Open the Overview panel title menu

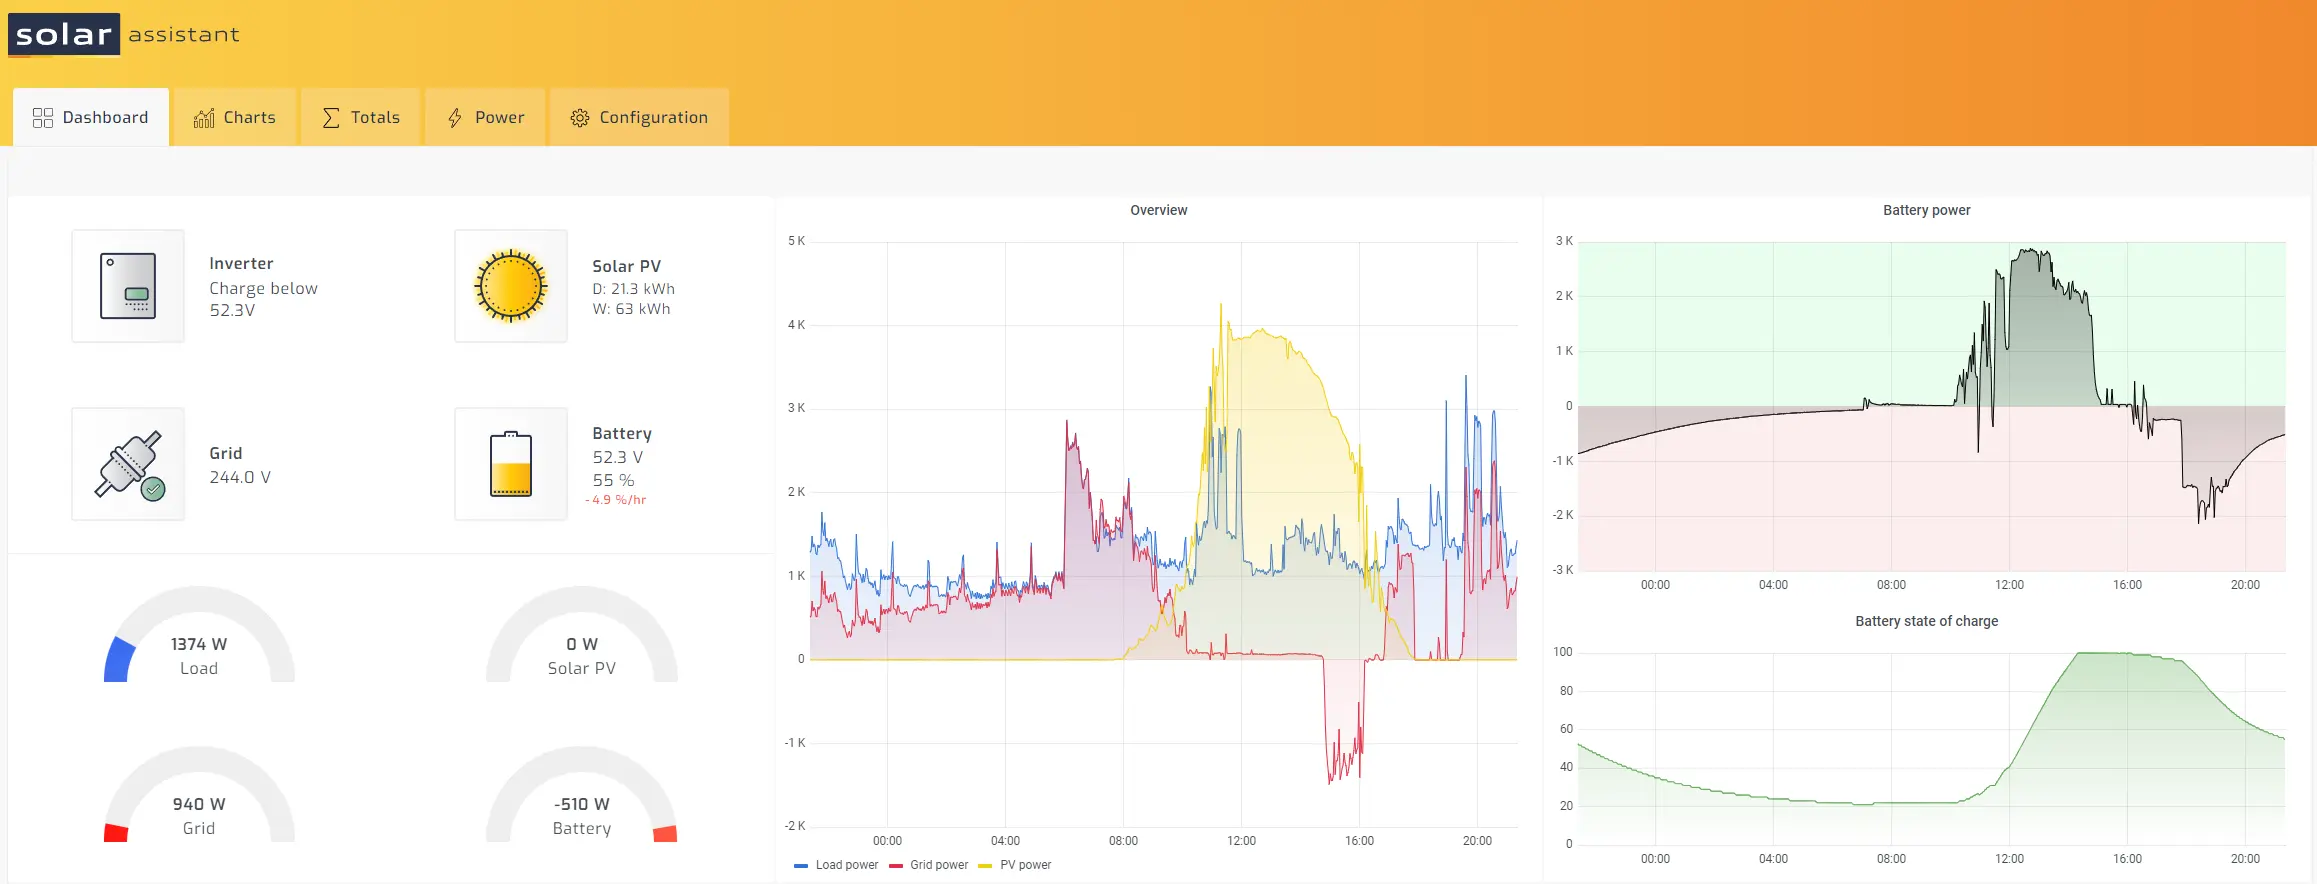click(1158, 210)
